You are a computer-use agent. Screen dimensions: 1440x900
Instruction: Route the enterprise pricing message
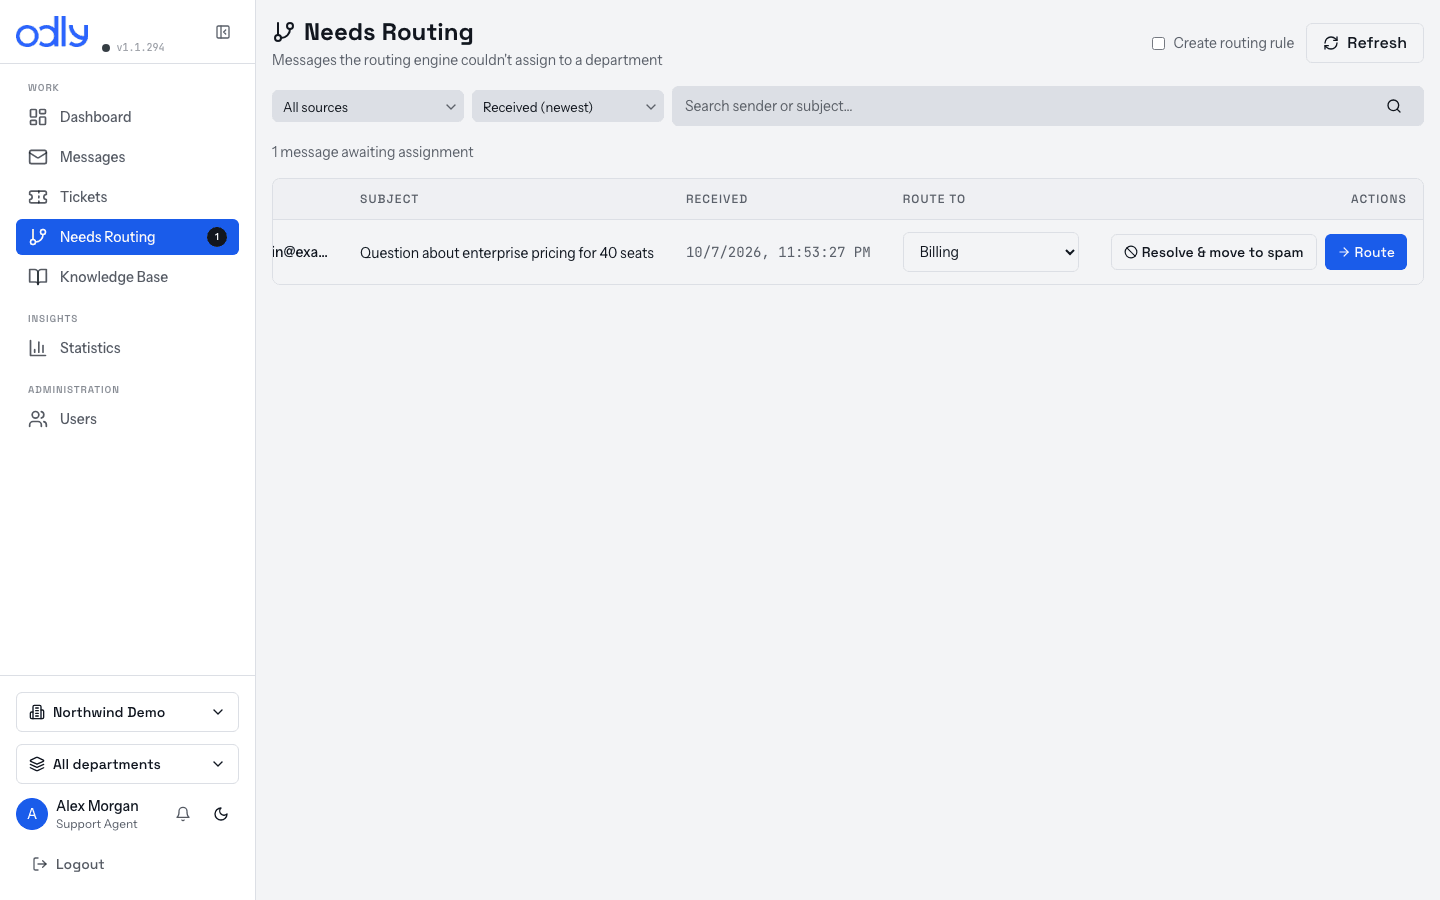[1365, 252]
